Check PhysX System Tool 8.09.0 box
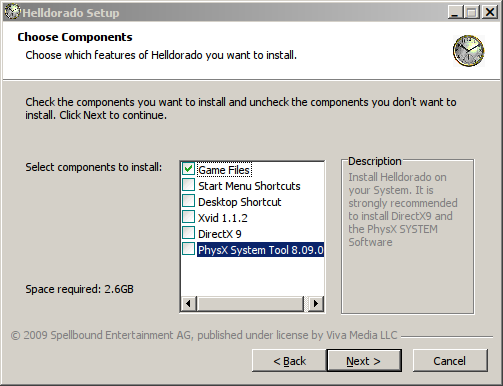 (188, 249)
